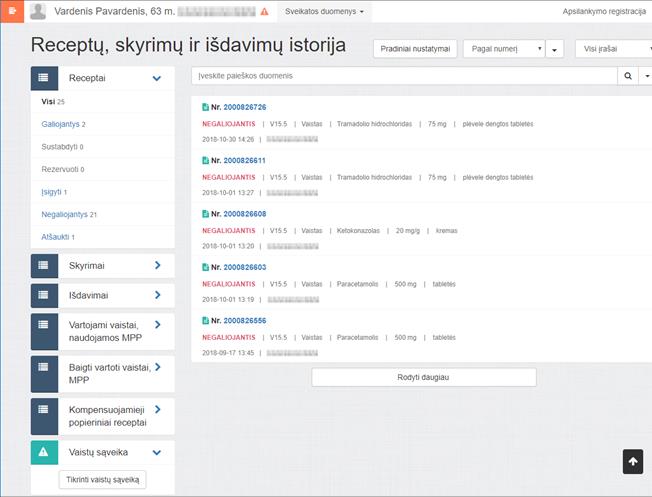
Task: Click Rodyti daugiau to load more
Action: [x=423, y=377]
